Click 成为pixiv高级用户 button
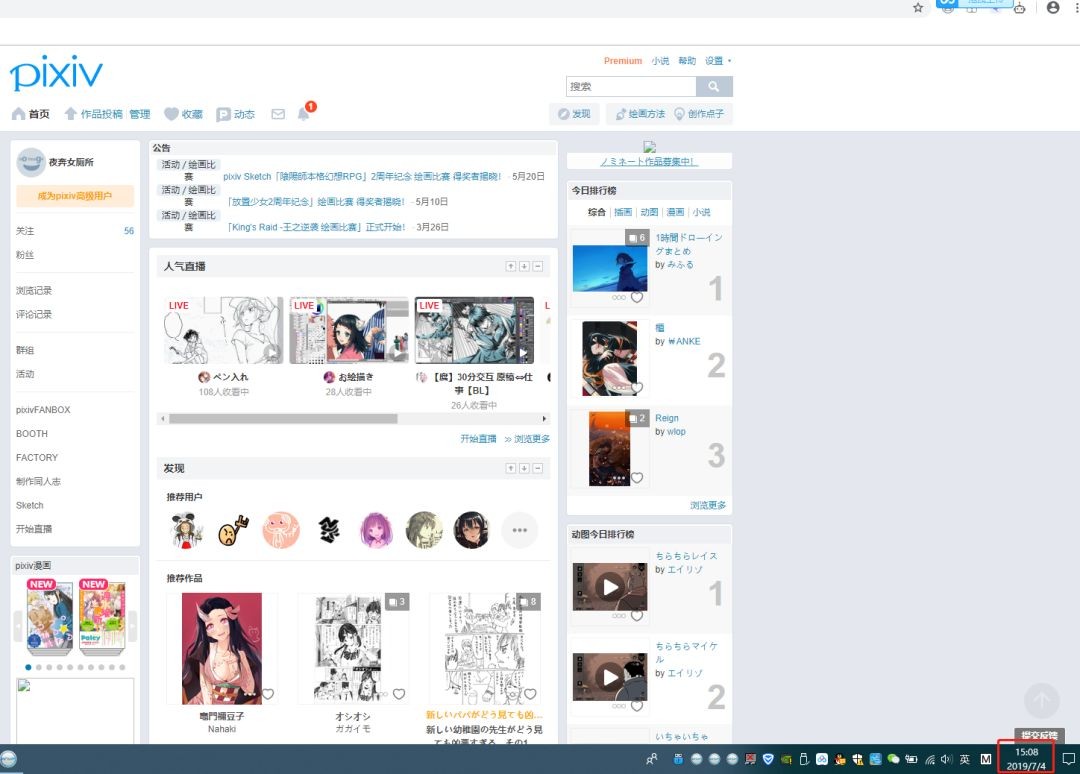 click(75, 196)
